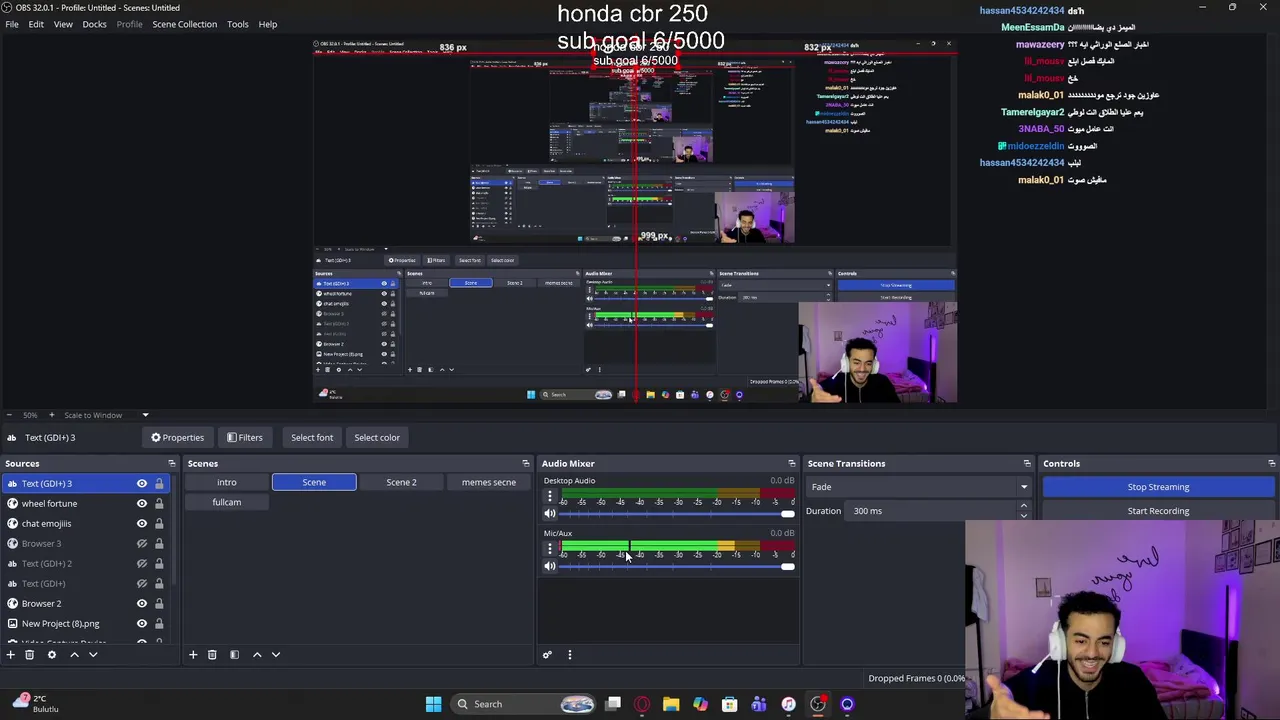
Task: Open the Docks menu
Action: [94, 24]
